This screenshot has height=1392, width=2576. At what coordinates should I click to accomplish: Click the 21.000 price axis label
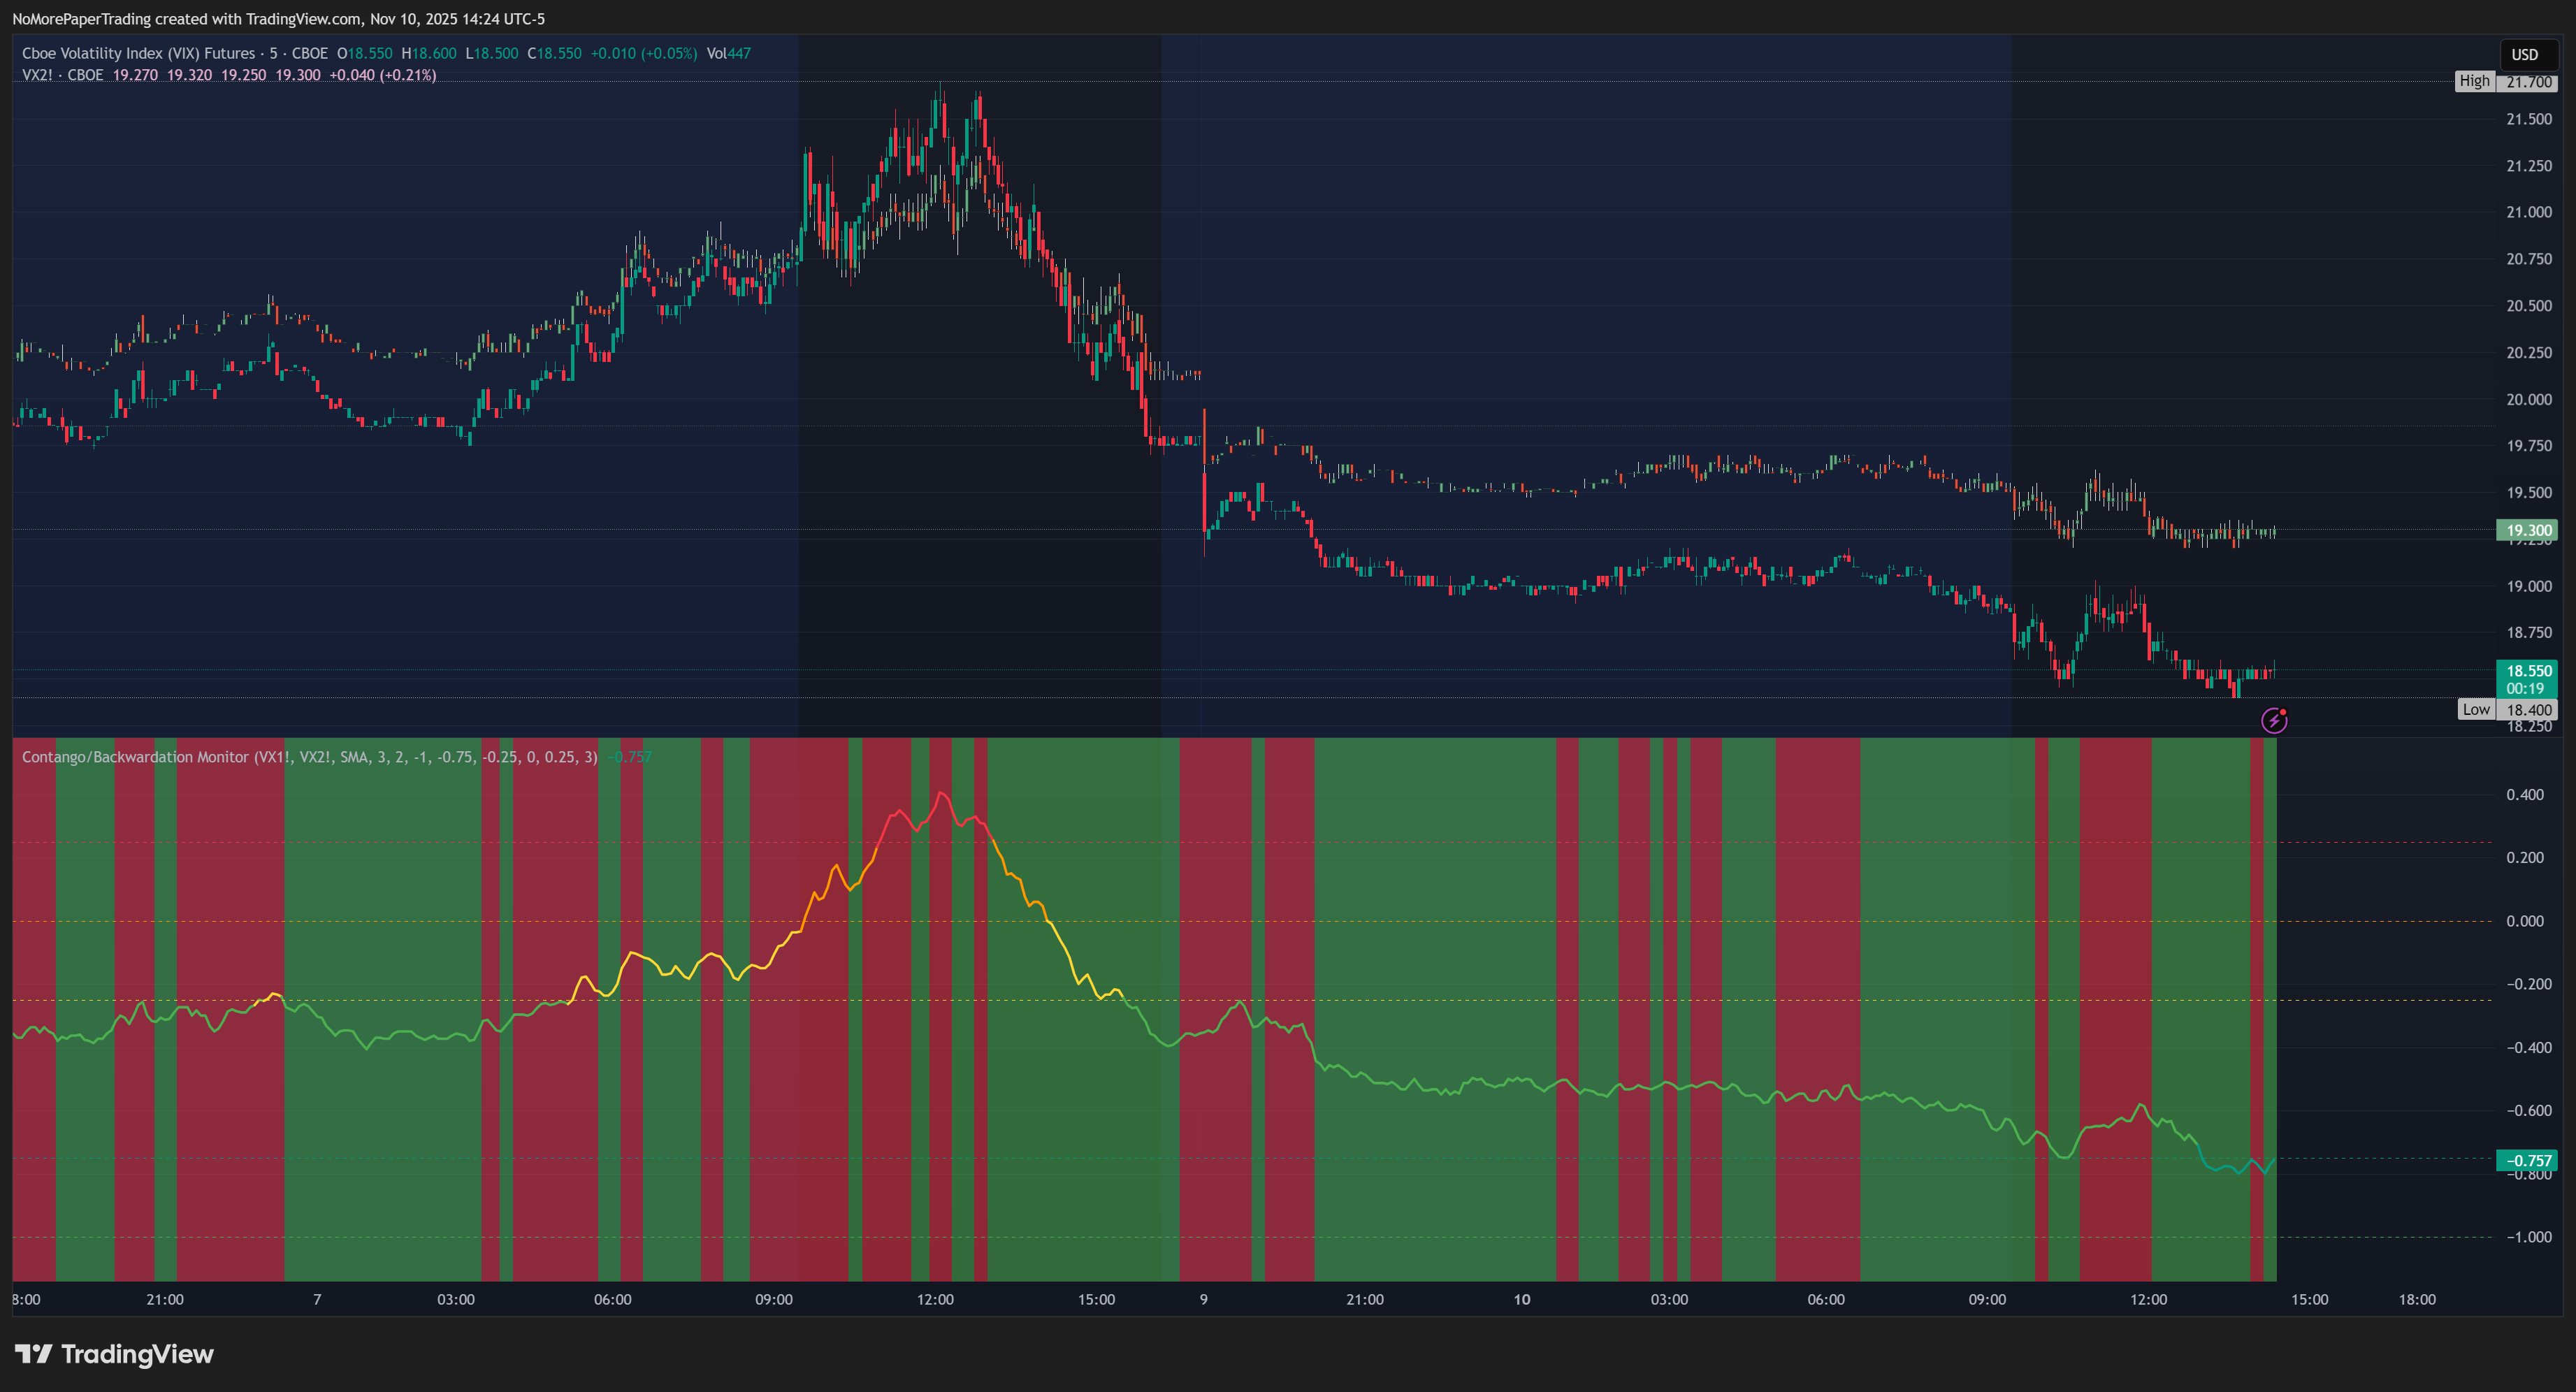click(x=2529, y=212)
